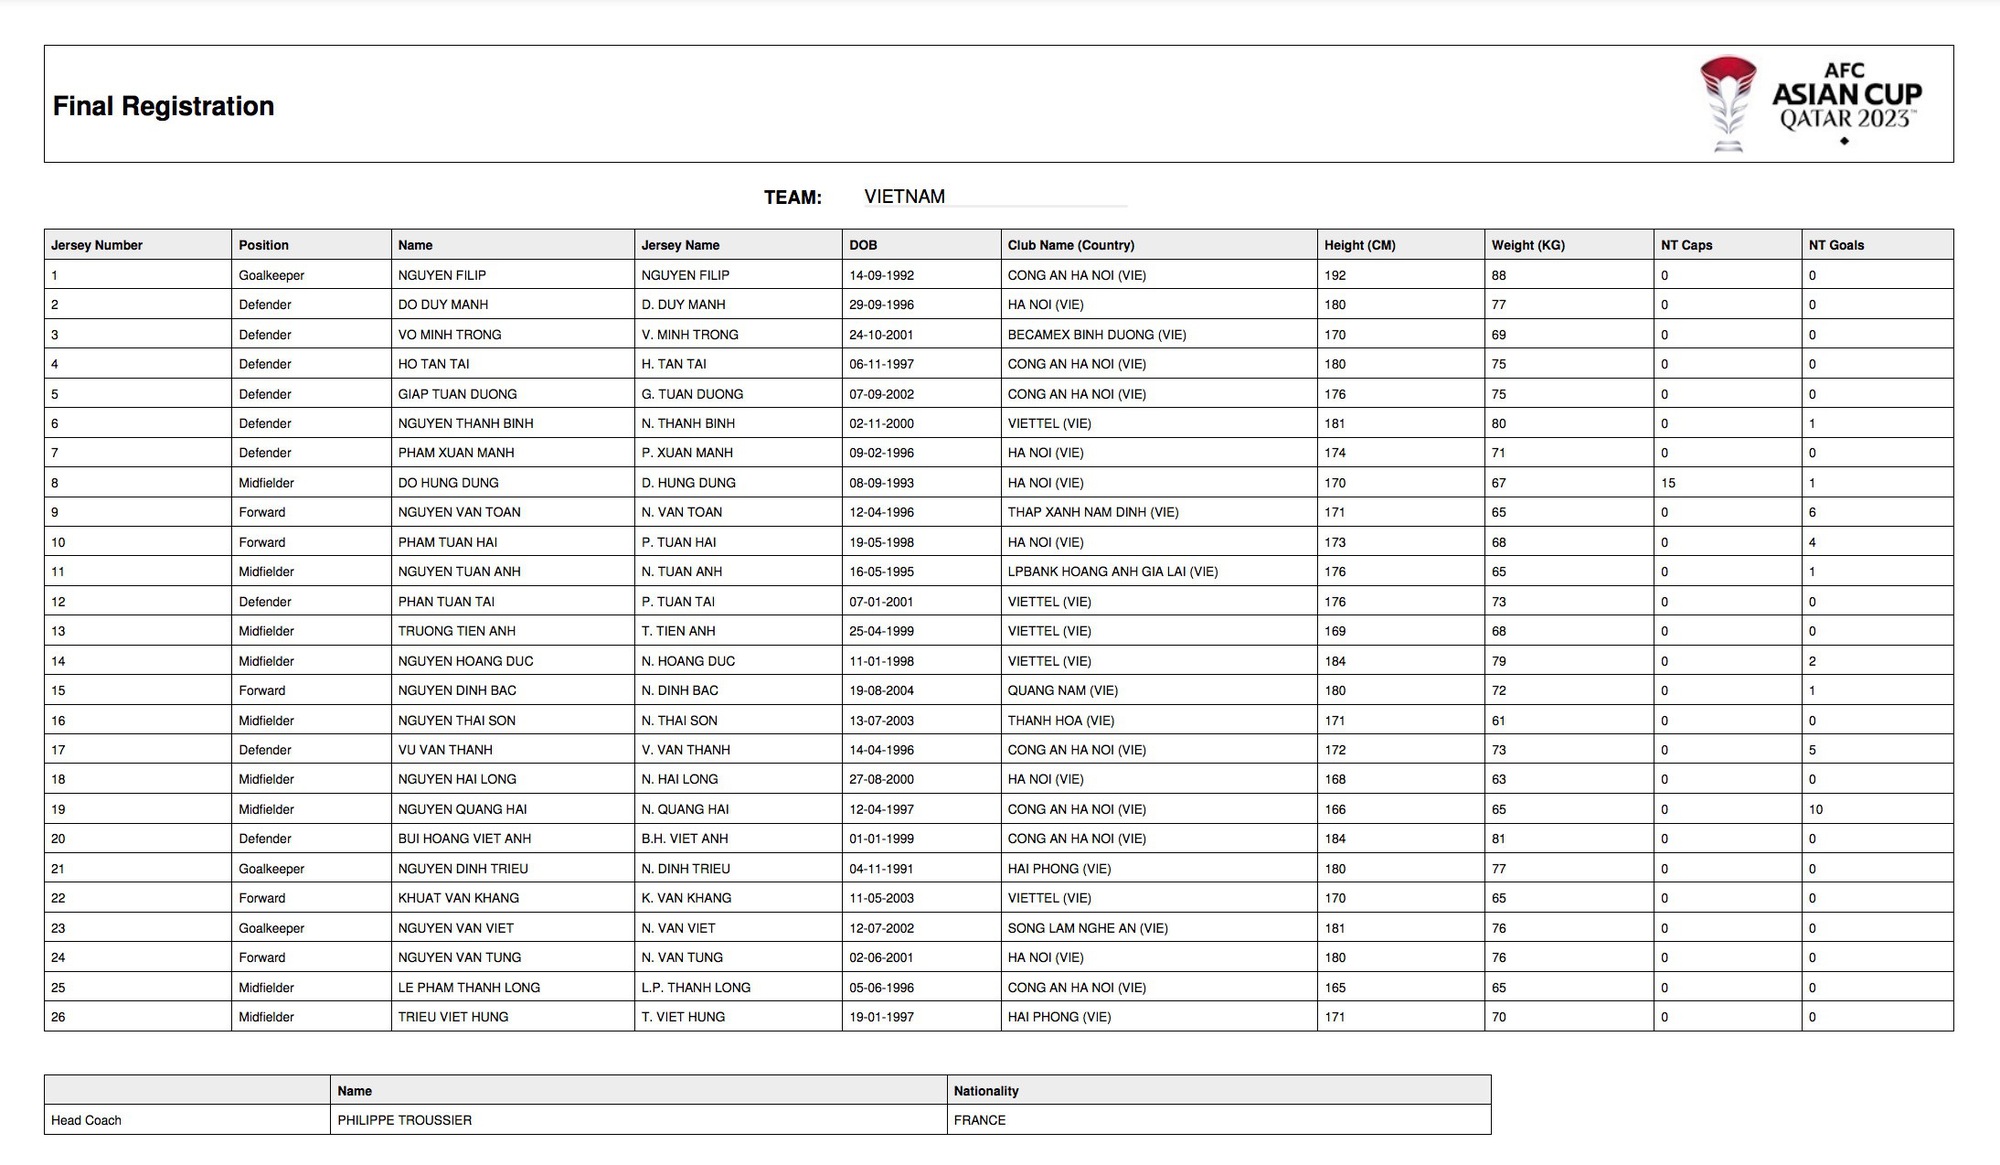This screenshot has width=2000, height=1165.
Task: Click the club THANH HOA (VIE)
Action: (1061, 720)
